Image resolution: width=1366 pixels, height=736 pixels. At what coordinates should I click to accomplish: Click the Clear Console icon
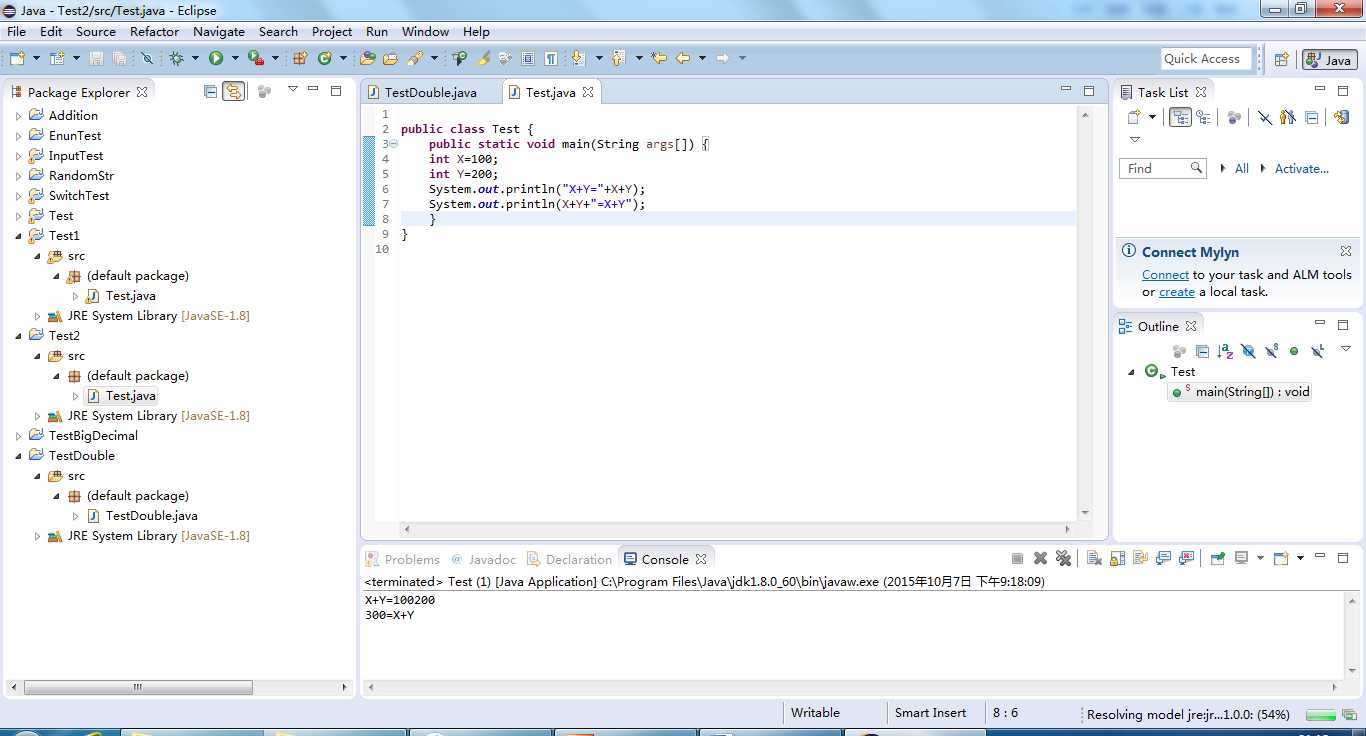[1094, 558]
